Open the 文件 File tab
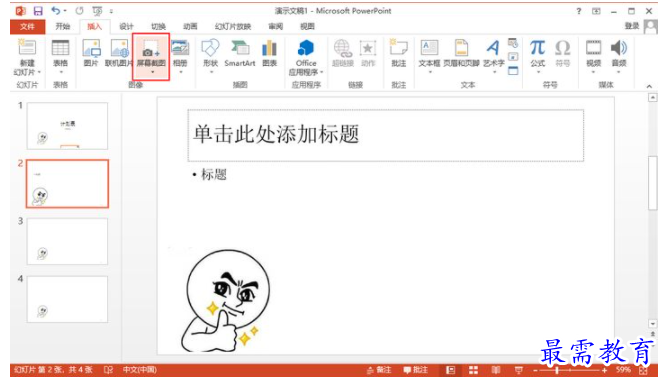The width and height of the screenshot is (662, 383). 27,27
